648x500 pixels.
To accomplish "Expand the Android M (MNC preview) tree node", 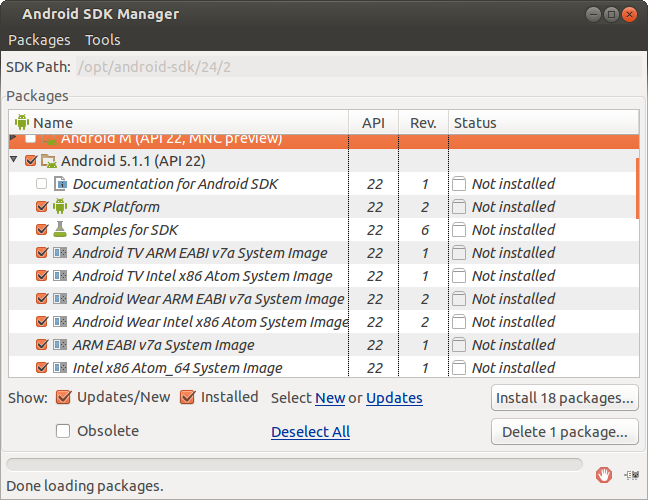I will [x=13, y=137].
